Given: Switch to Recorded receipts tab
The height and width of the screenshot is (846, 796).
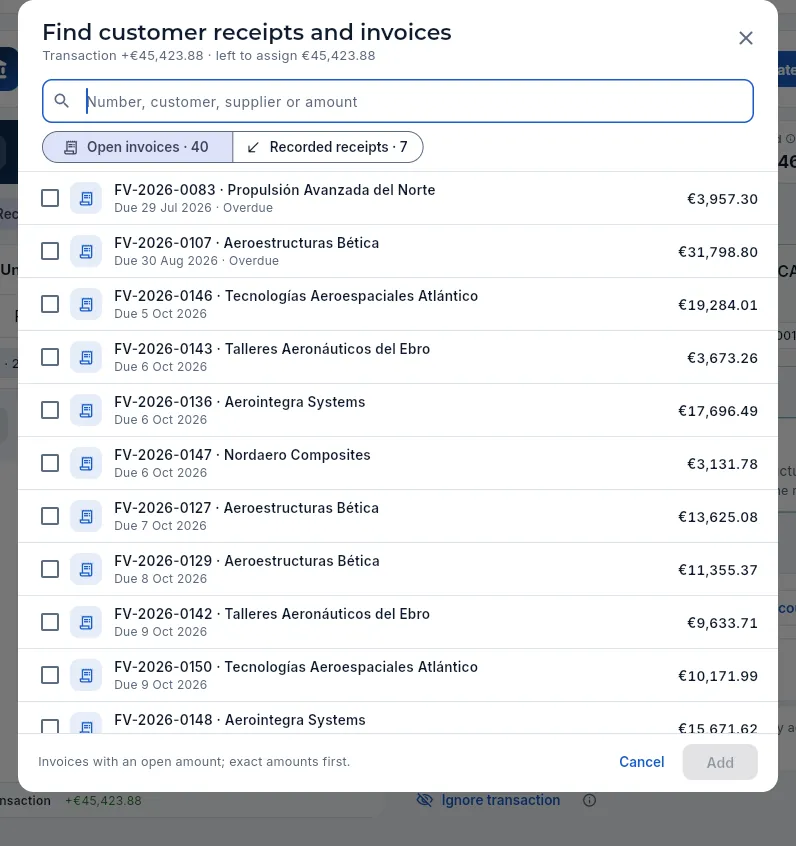Looking at the screenshot, I should [x=328, y=147].
